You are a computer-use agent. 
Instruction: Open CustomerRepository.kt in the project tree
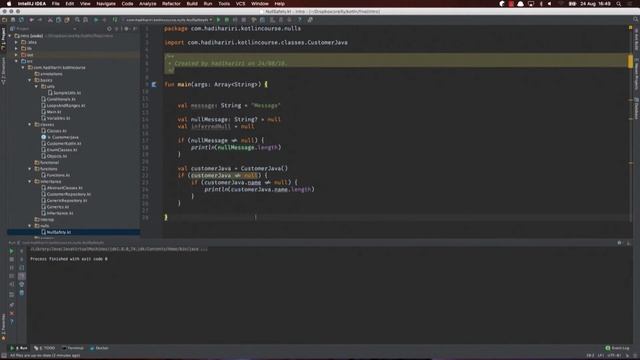tap(66, 194)
